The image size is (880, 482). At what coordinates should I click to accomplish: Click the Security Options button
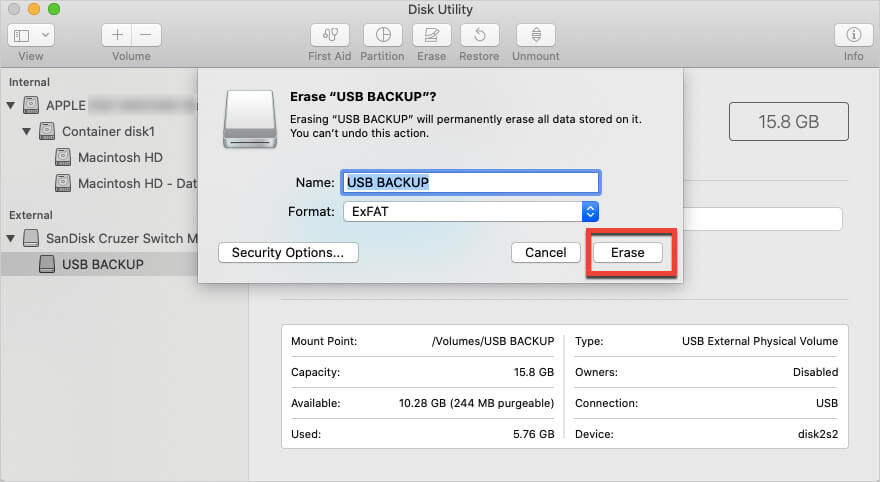[288, 253]
